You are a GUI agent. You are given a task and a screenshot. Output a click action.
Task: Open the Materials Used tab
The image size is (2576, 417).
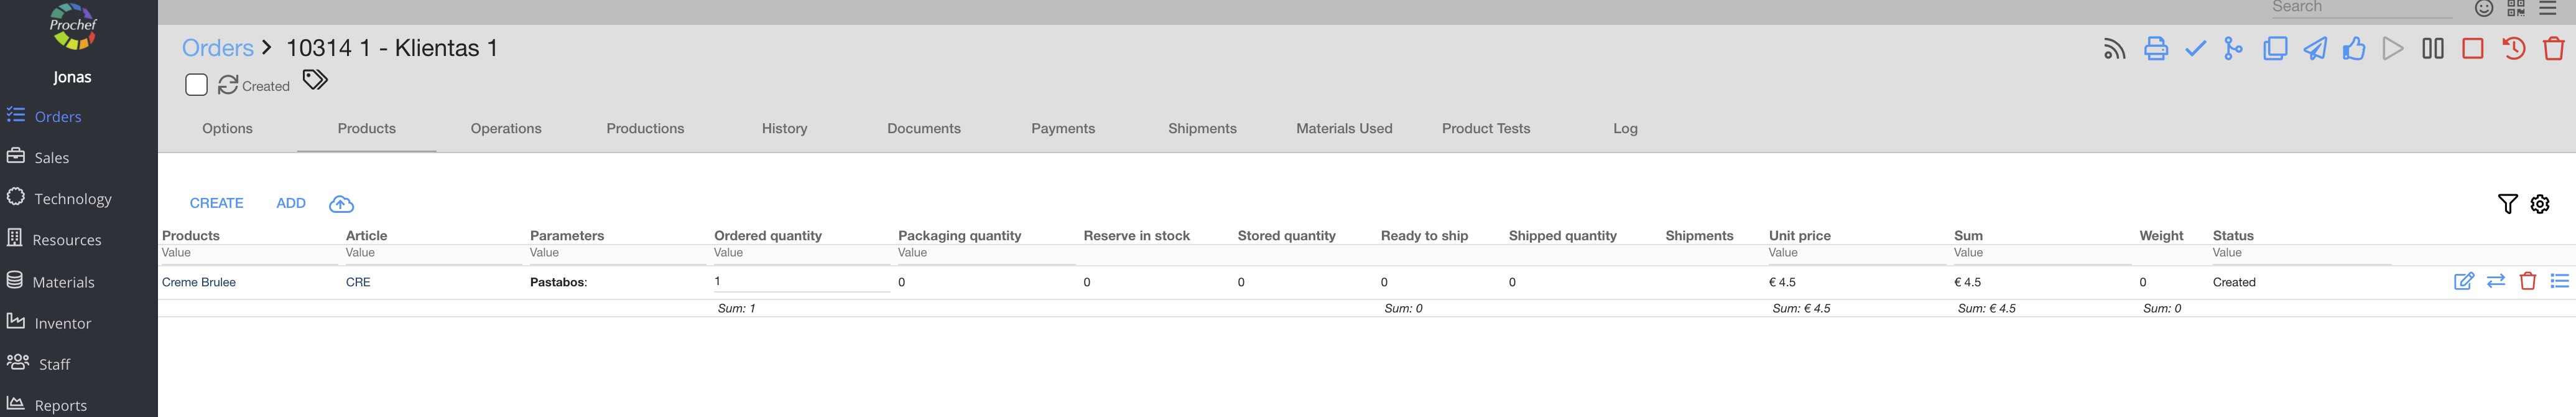[1343, 128]
